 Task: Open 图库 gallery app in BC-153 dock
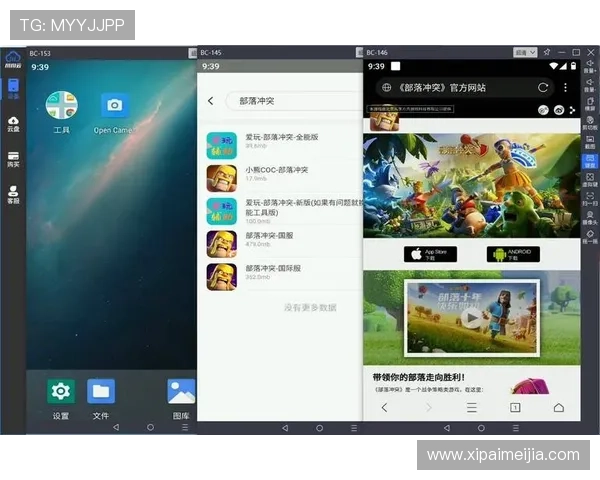[181, 399]
